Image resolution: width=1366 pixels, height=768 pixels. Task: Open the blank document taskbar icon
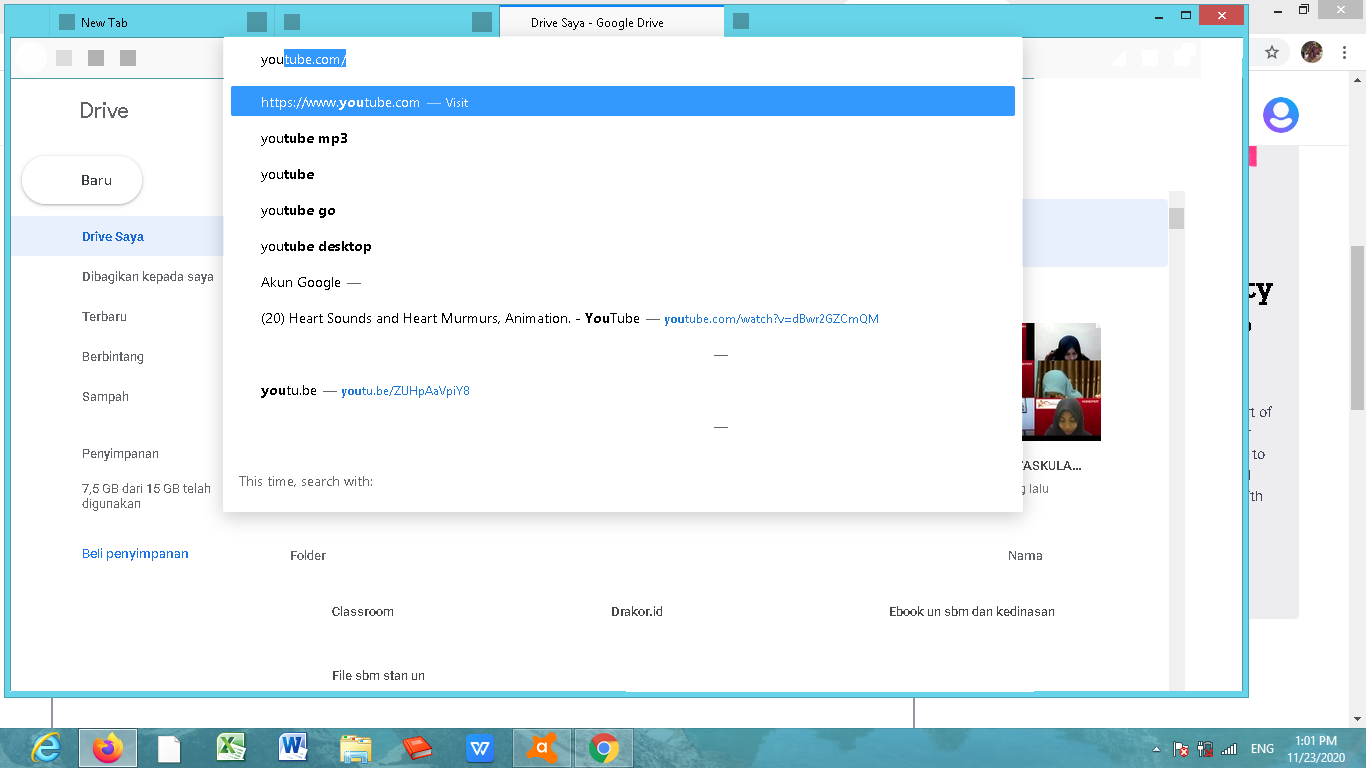(x=169, y=748)
